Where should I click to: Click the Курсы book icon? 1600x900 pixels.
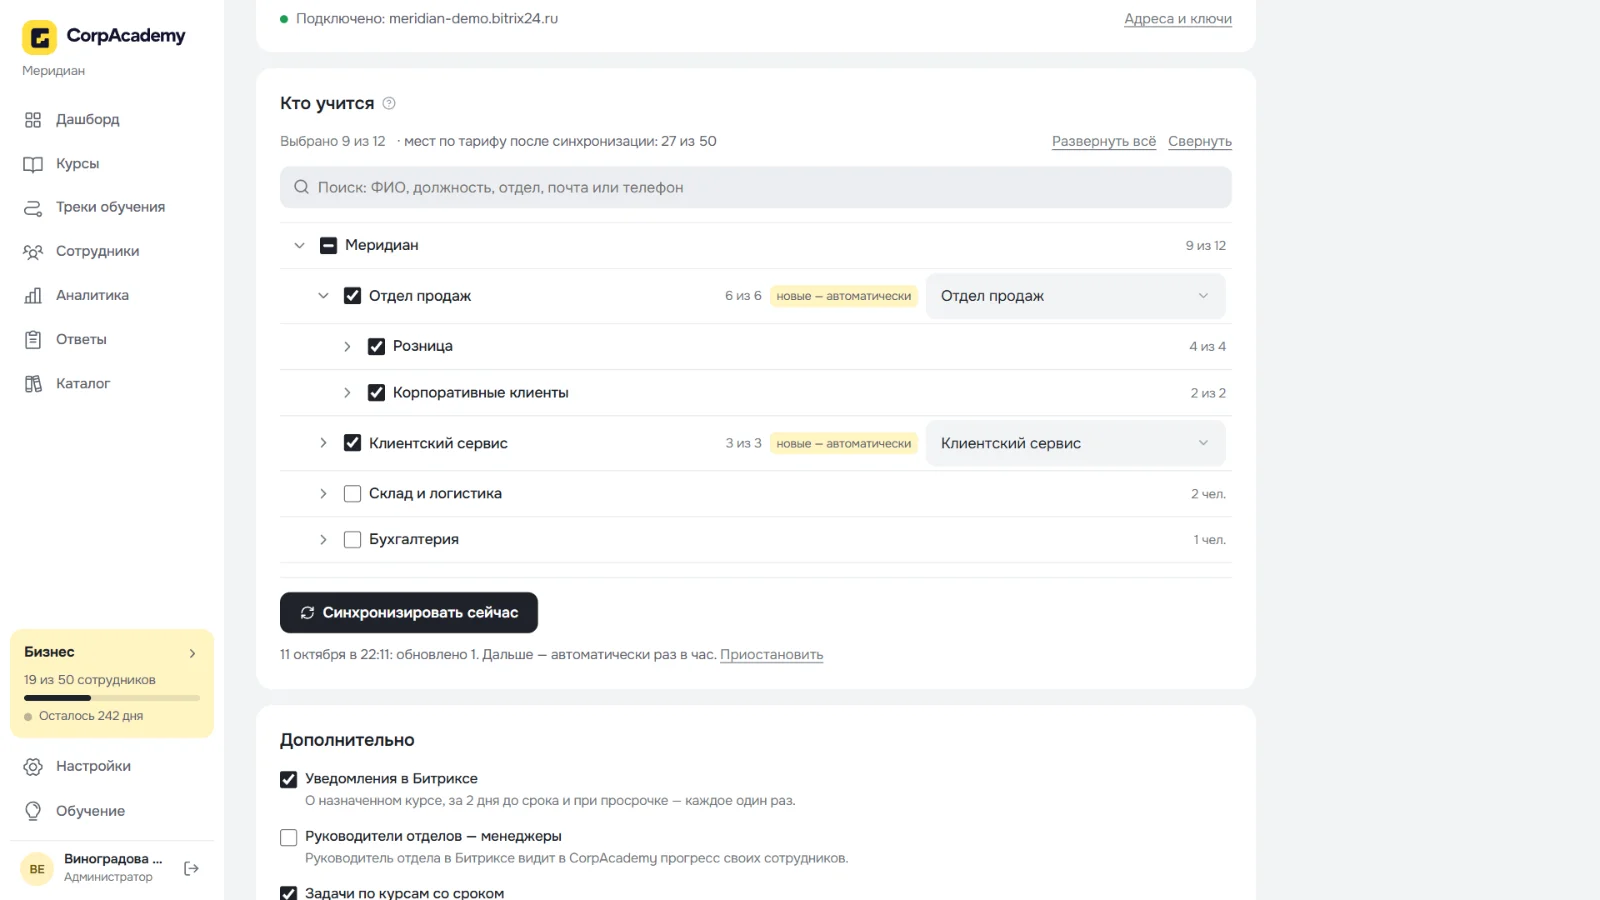click(33, 164)
